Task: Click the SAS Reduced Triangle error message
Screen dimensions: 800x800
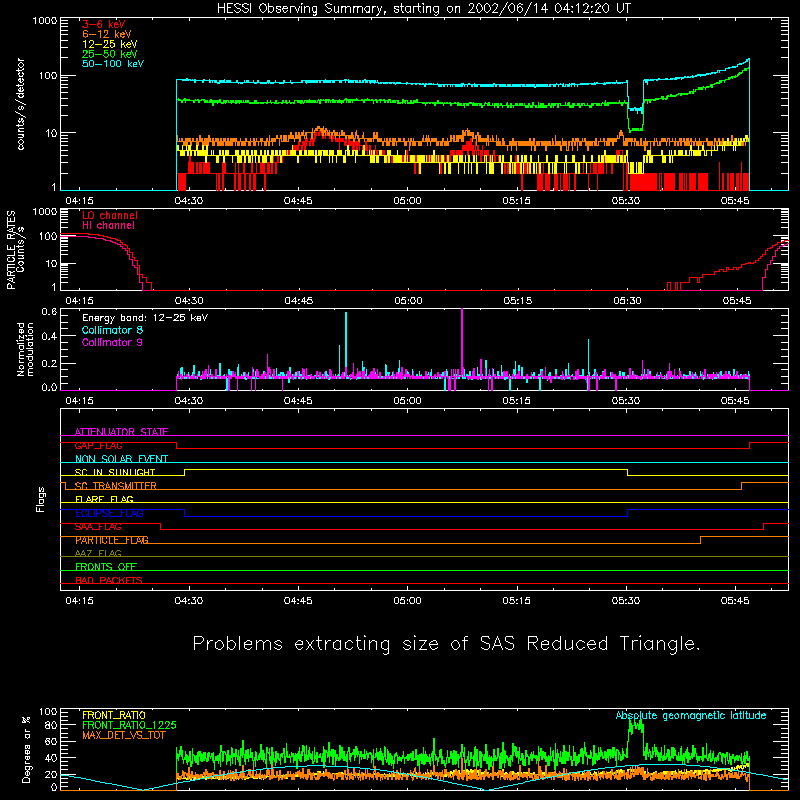Action: point(446,644)
